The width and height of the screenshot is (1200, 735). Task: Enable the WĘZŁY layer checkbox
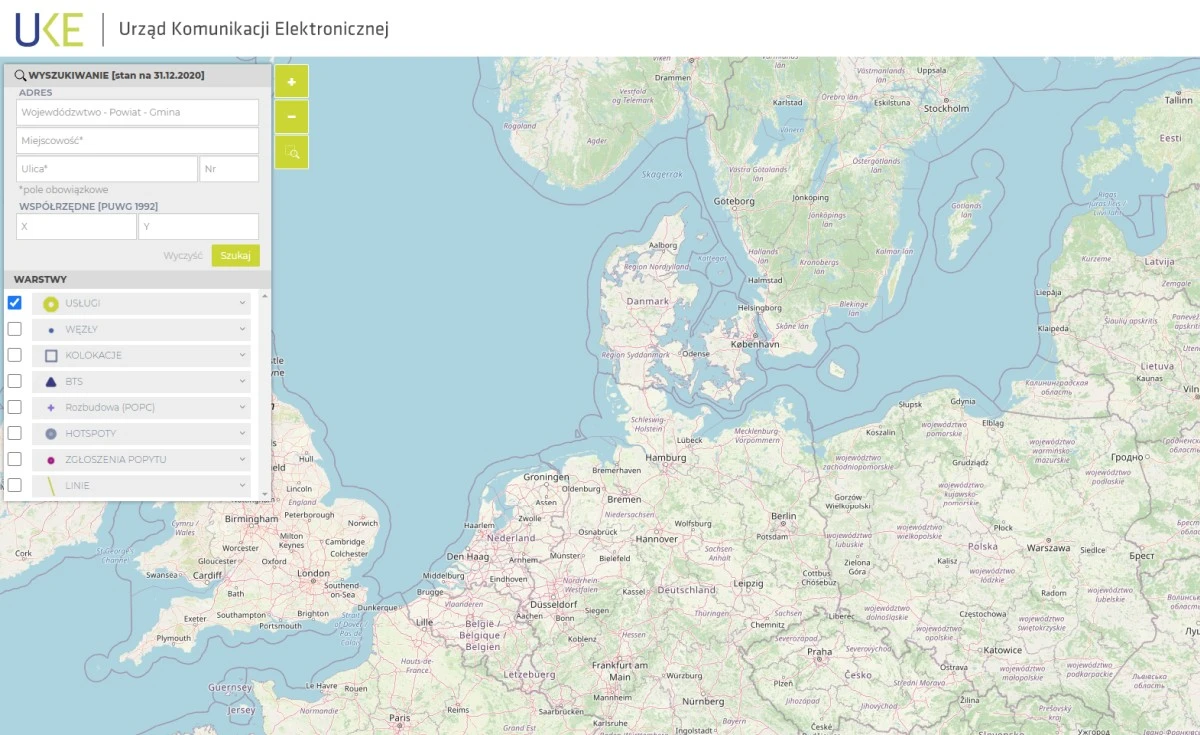[x=15, y=329]
